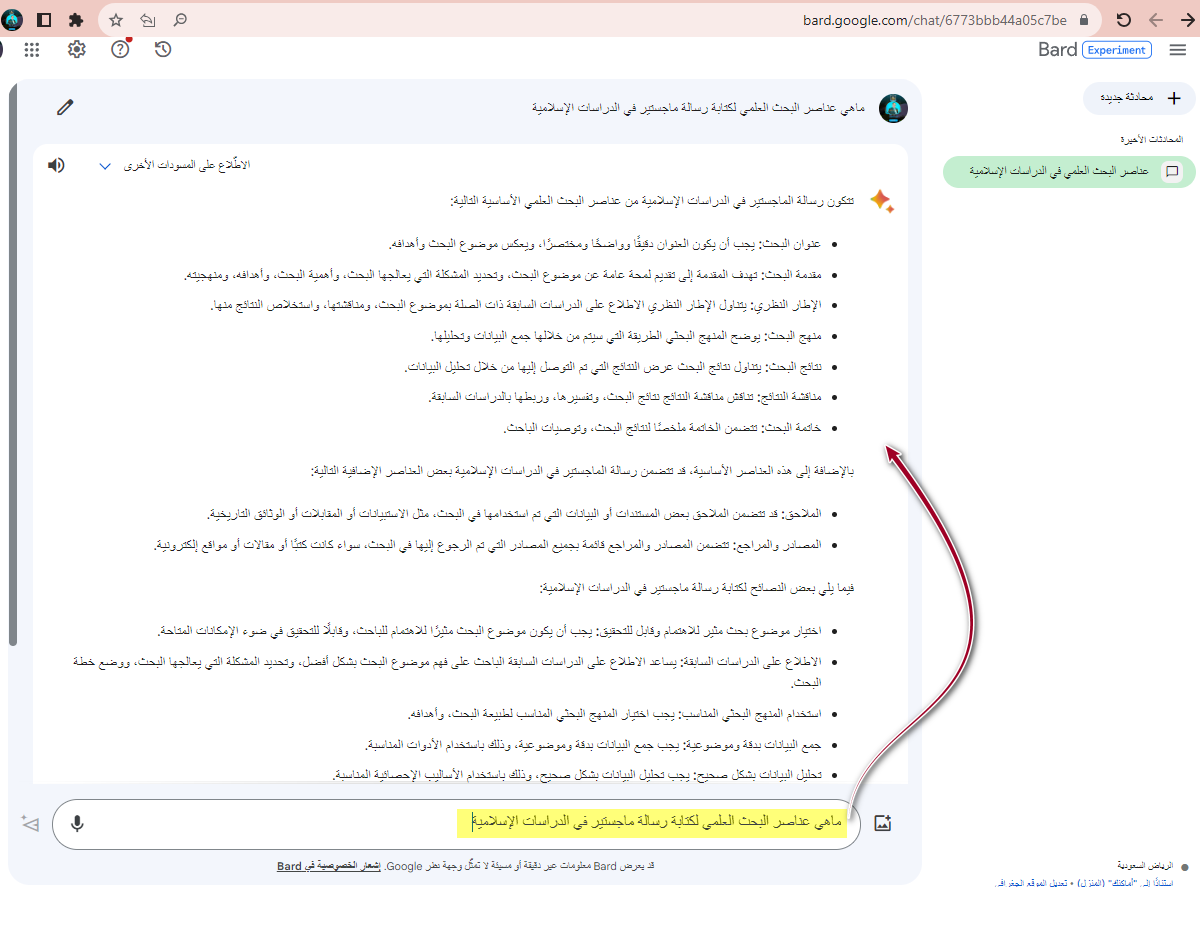Click the vertical scrollbar of the chat
The width and height of the screenshot is (1200, 940).
[x=12, y=370]
